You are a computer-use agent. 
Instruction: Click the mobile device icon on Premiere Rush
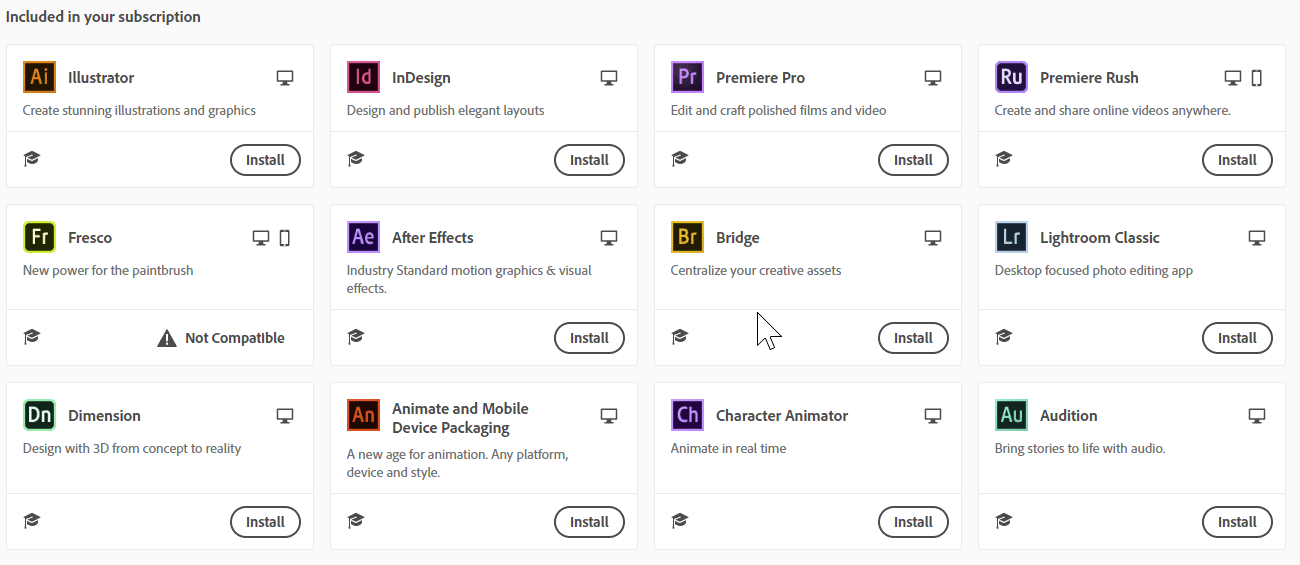pos(1257,78)
